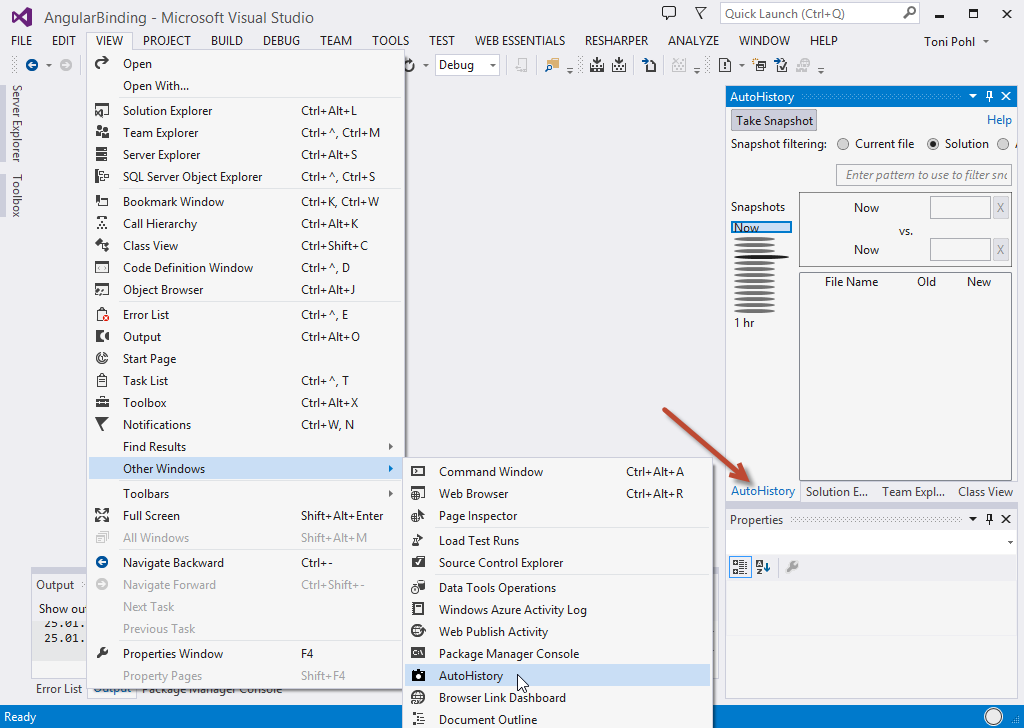The height and width of the screenshot is (728, 1024).
Task: Select the Current file radio button
Action: [843, 144]
